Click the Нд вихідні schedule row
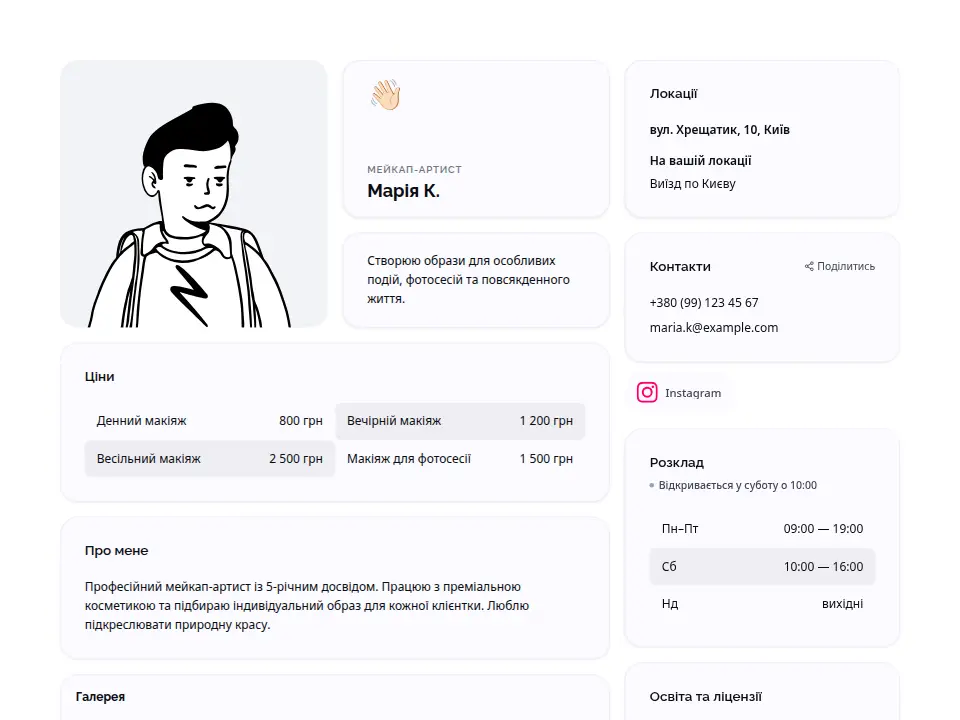960x720 pixels. tap(762, 604)
